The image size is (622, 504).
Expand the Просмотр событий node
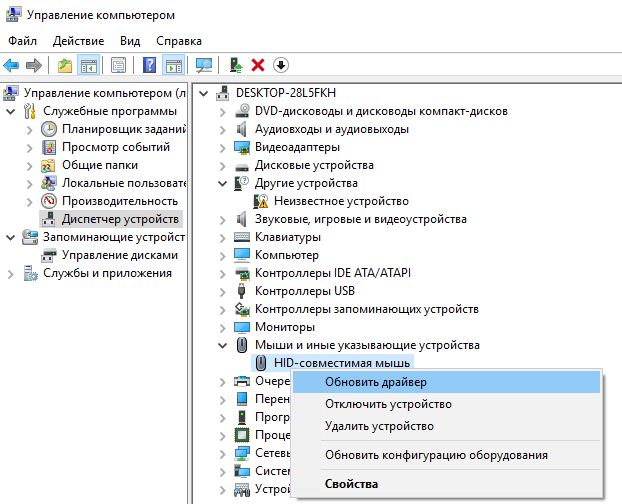29,148
